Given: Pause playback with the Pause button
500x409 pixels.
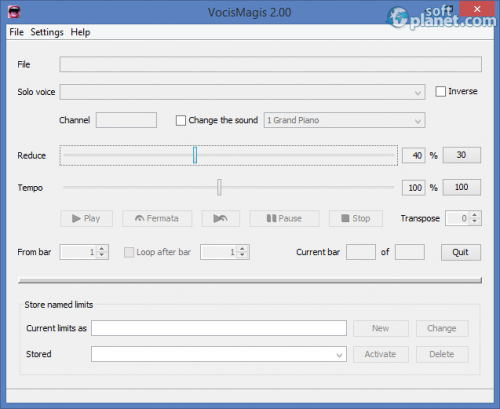Looking at the screenshot, I should [284, 218].
